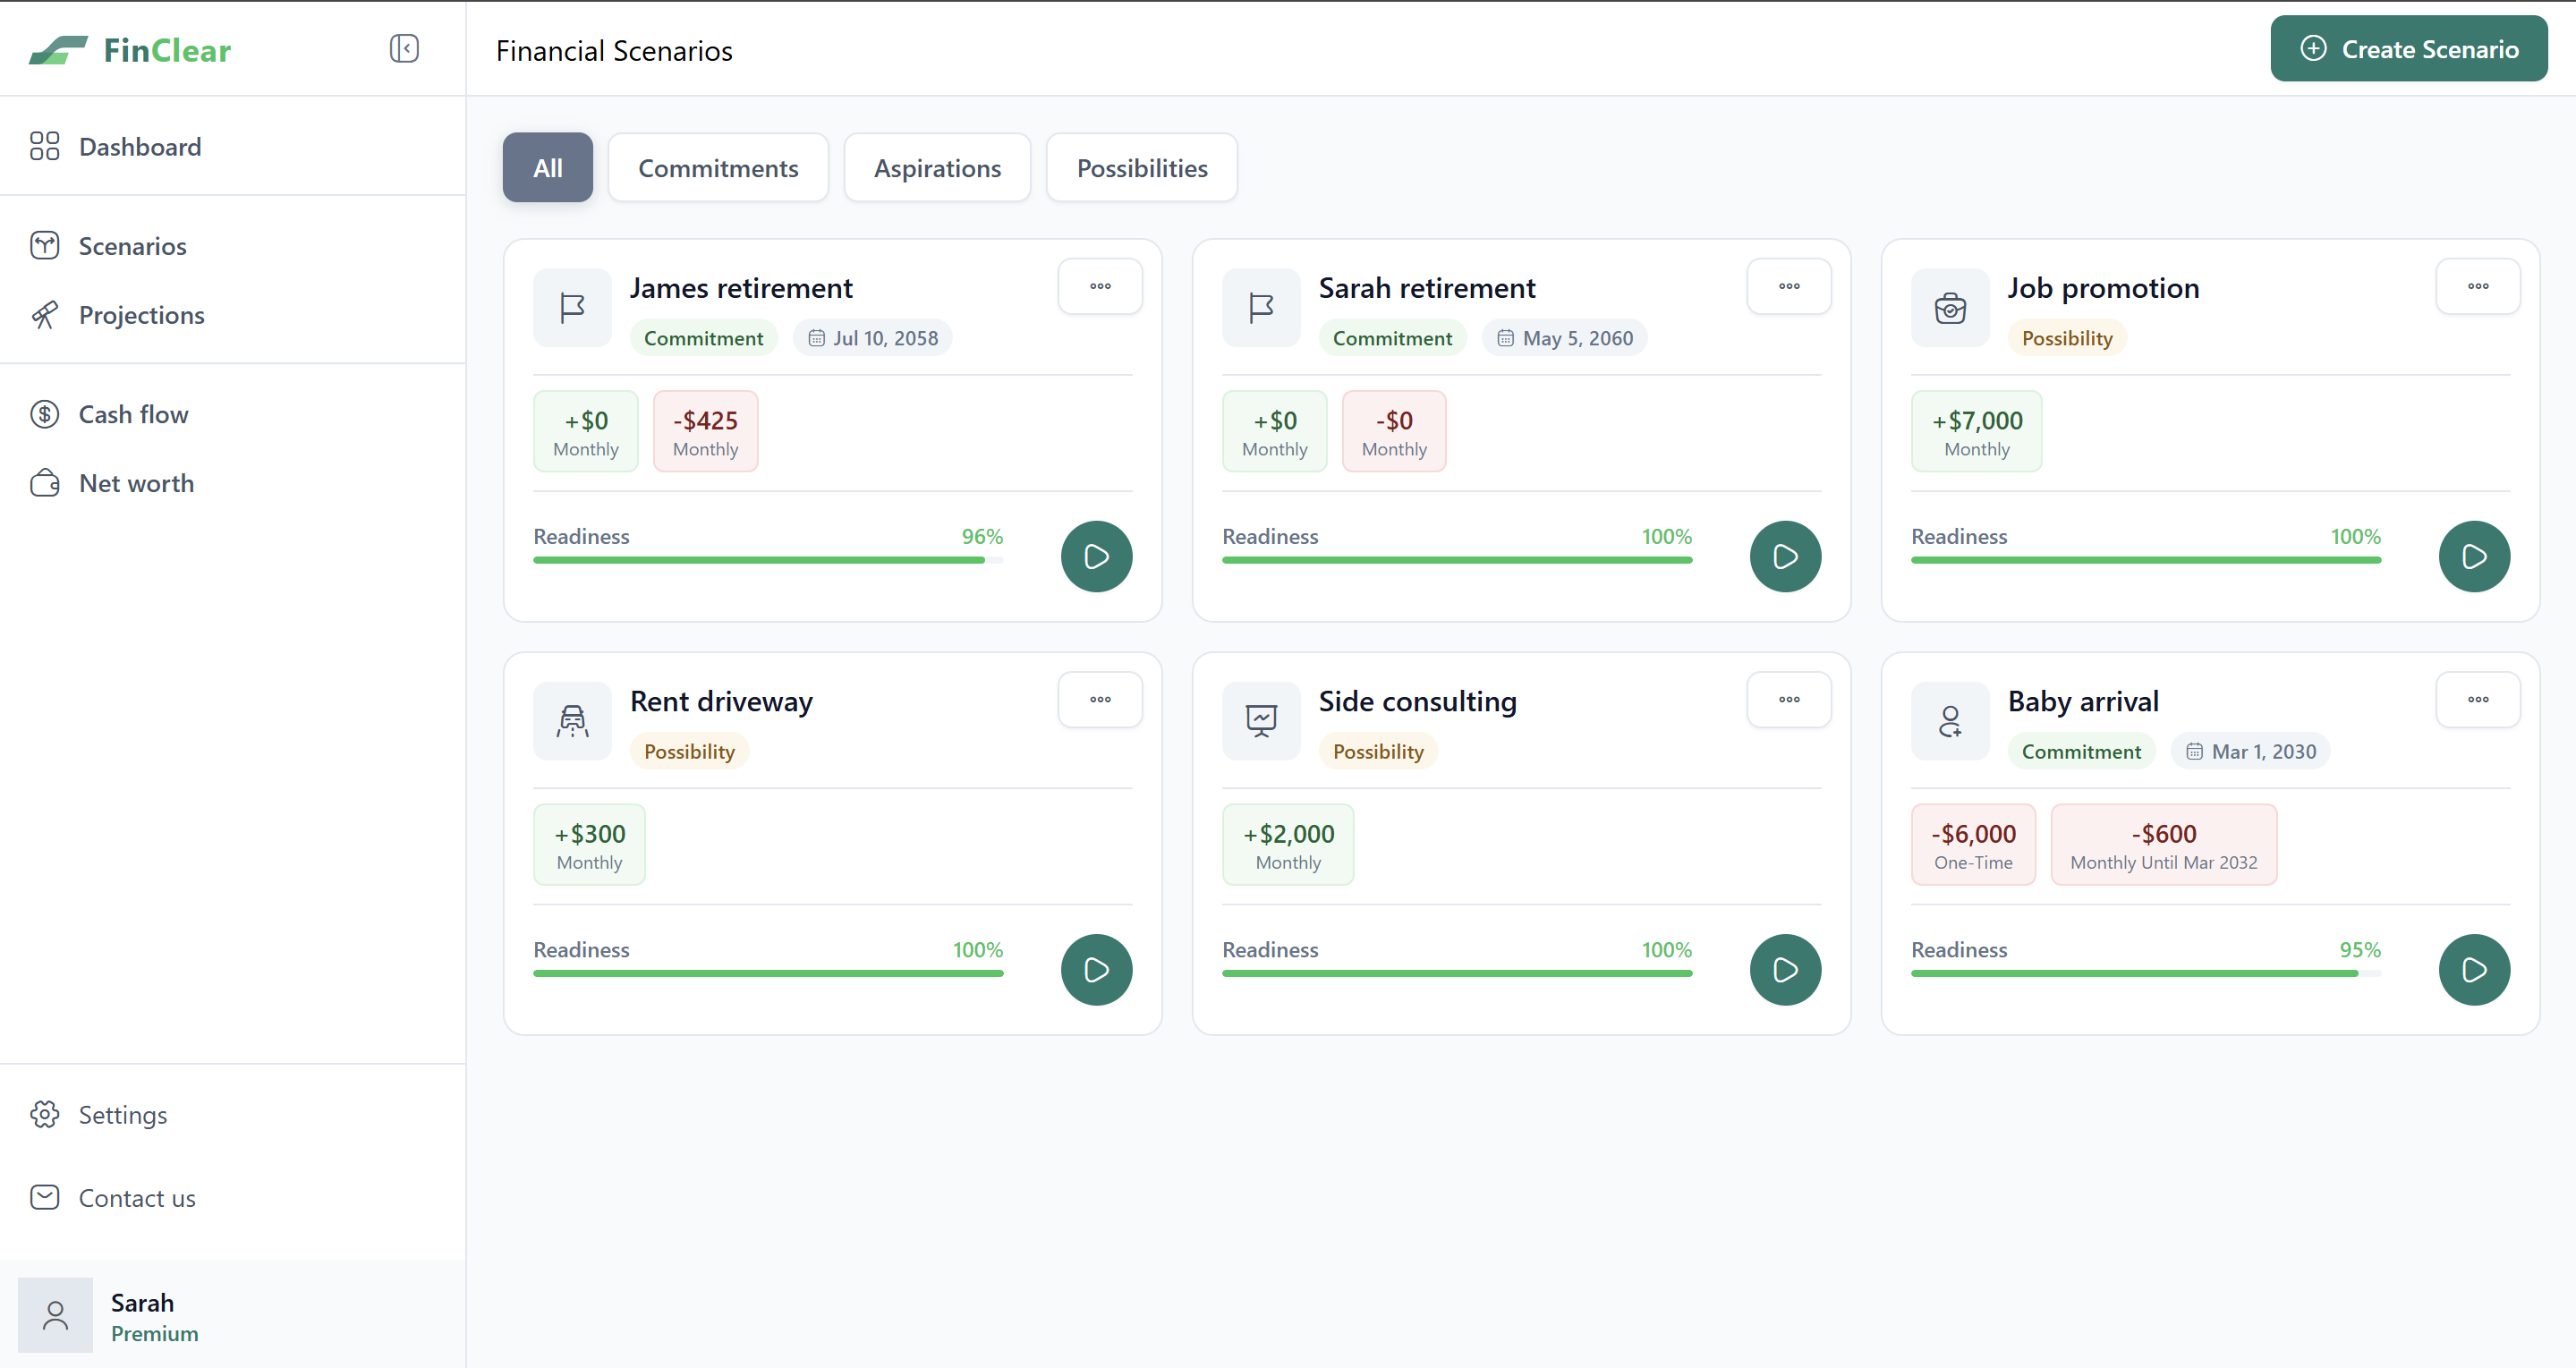This screenshot has height=1368, width=2576.
Task: Run the Sarah retirement scenario play button
Action: (x=1785, y=557)
